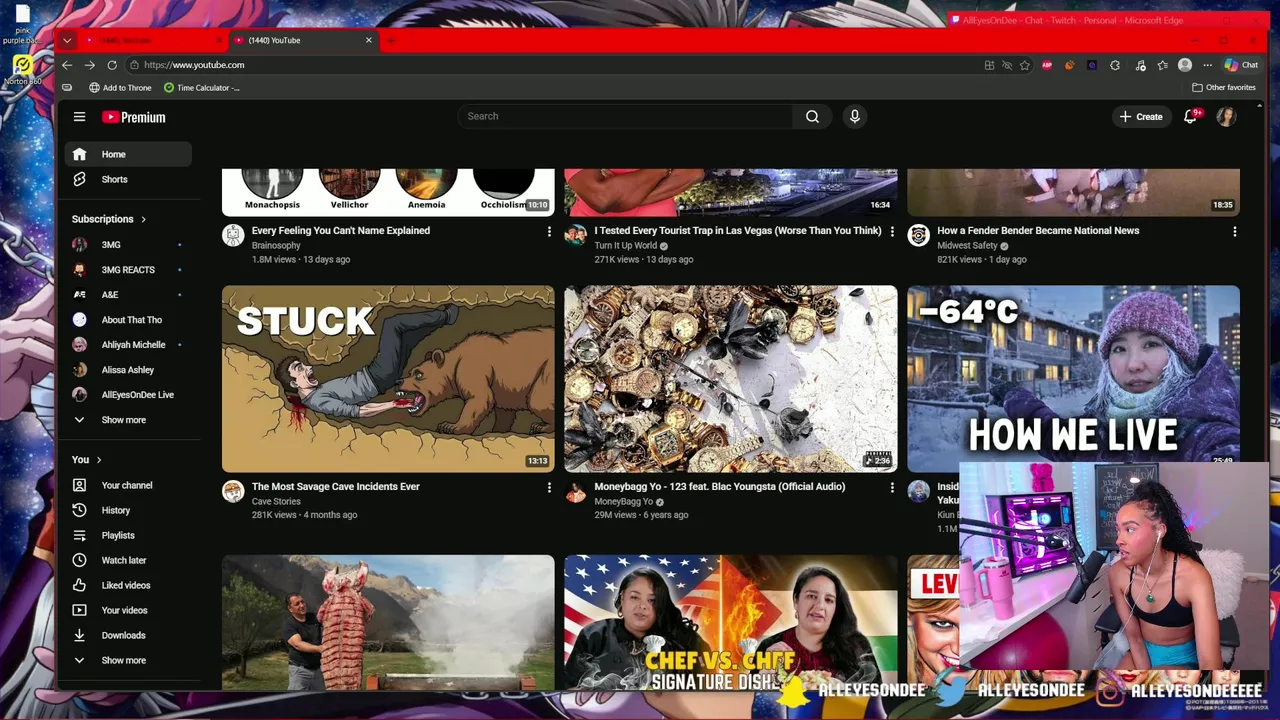Screen dimensions: 1280x720
Task: Open the Brainosophy channel link
Action: 276,245
